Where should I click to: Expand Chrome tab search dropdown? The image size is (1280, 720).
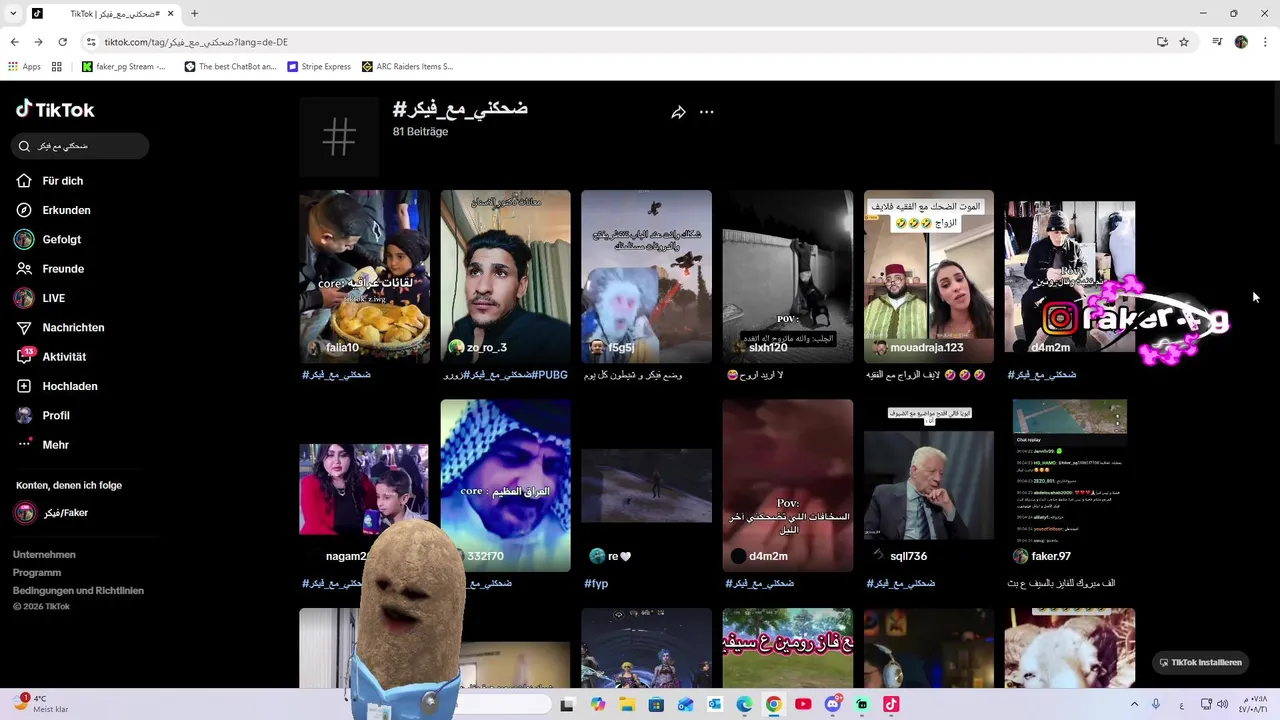click(13, 13)
